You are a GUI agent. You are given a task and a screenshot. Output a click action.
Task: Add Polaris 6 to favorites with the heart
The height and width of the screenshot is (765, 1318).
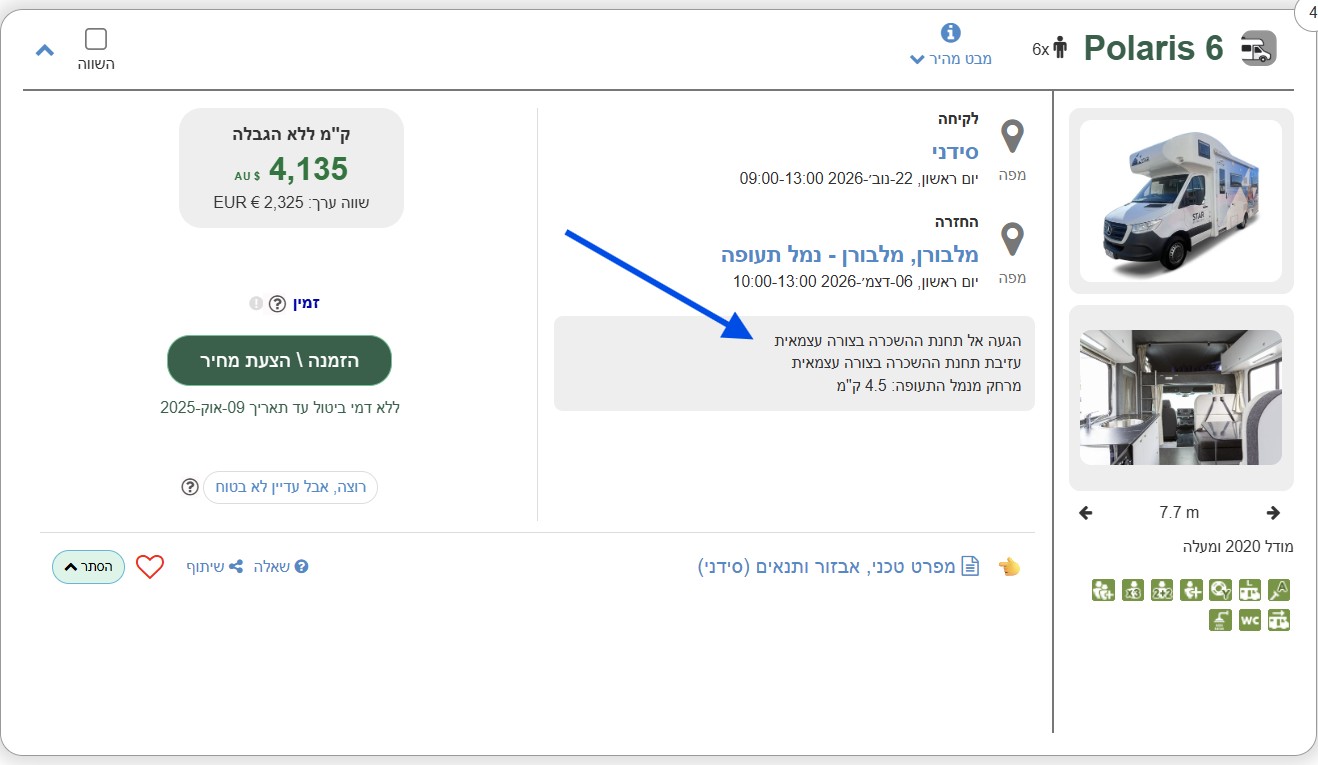click(x=150, y=567)
